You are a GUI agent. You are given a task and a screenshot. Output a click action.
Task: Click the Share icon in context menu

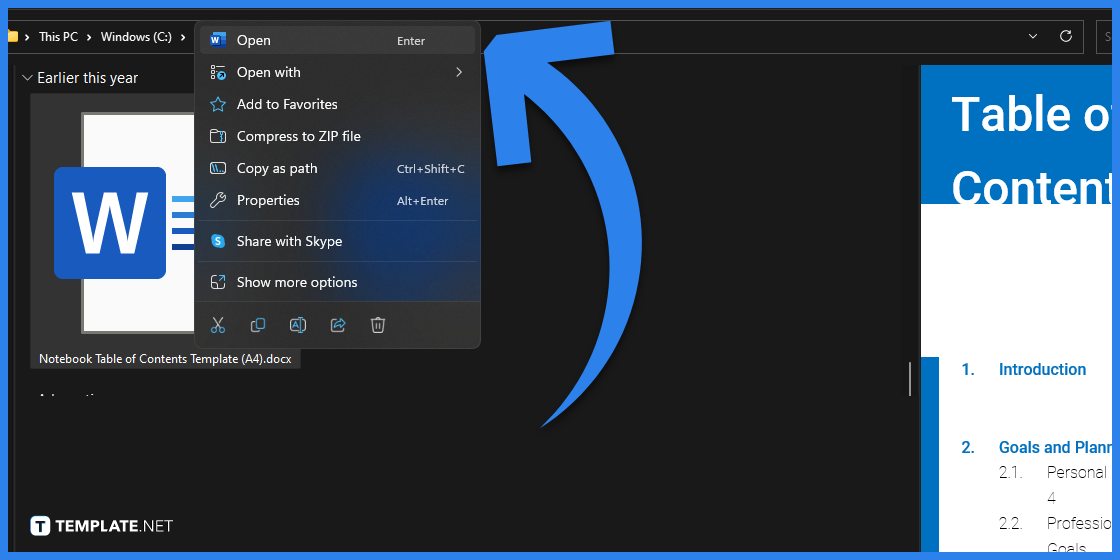(338, 325)
